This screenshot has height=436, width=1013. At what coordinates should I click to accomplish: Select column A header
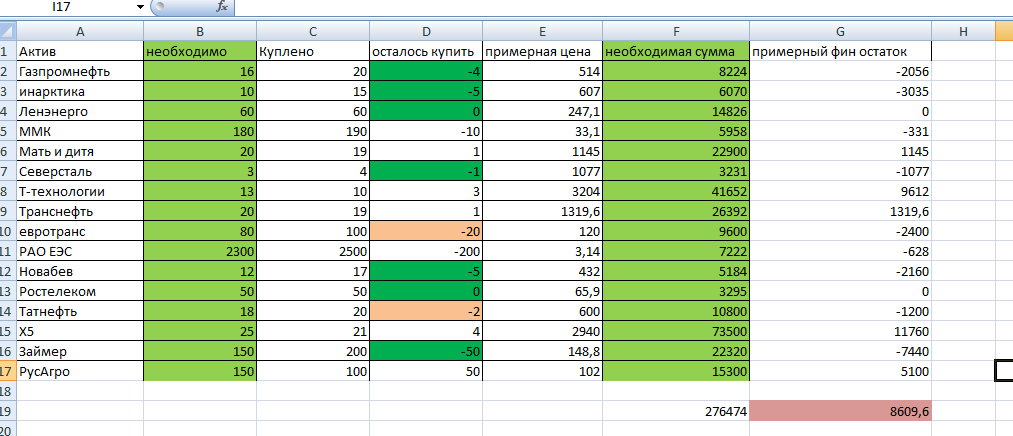pos(79,31)
